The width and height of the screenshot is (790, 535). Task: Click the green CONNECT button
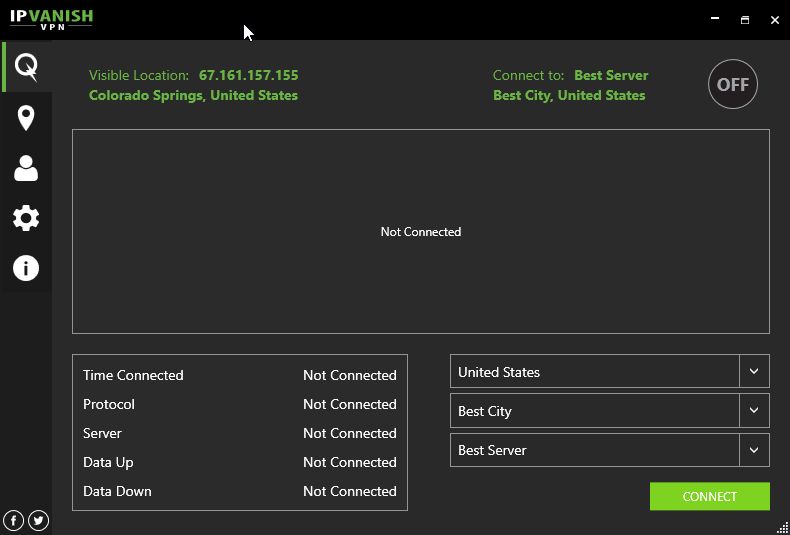(709, 497)
